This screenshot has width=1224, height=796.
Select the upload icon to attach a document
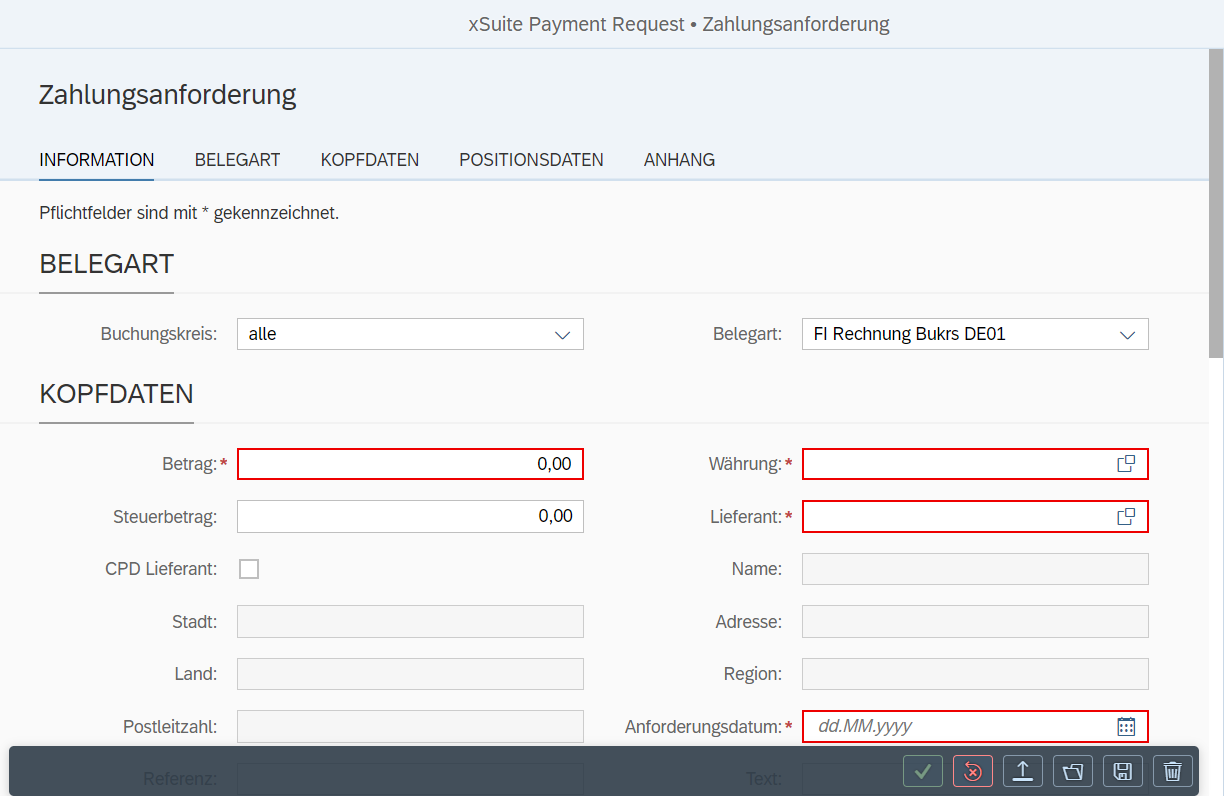pos(1022,771)
